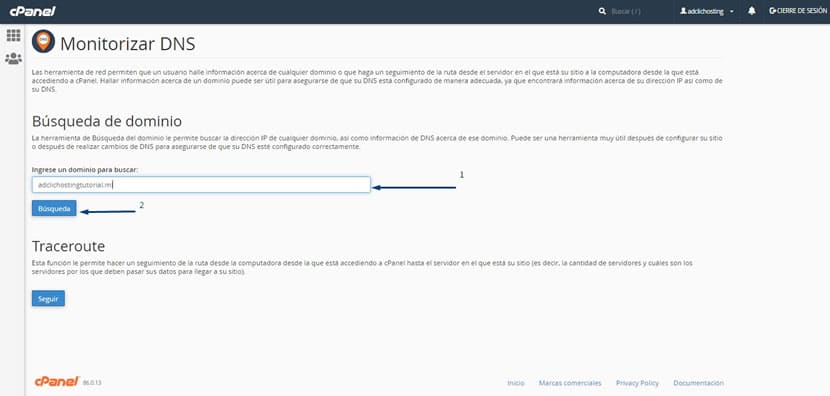Focus the Buscar search field in header
830x396 pixels.
(626, 11)
